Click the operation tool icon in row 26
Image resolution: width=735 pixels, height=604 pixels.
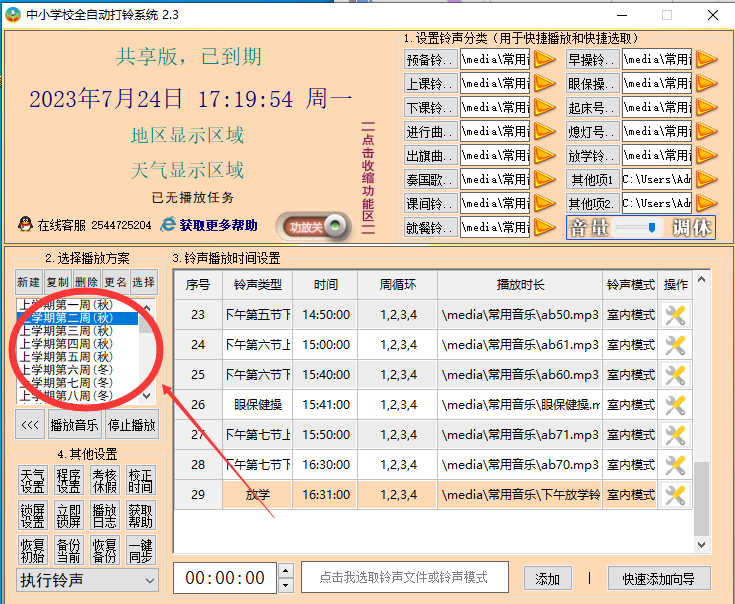[x=675, y=405]
